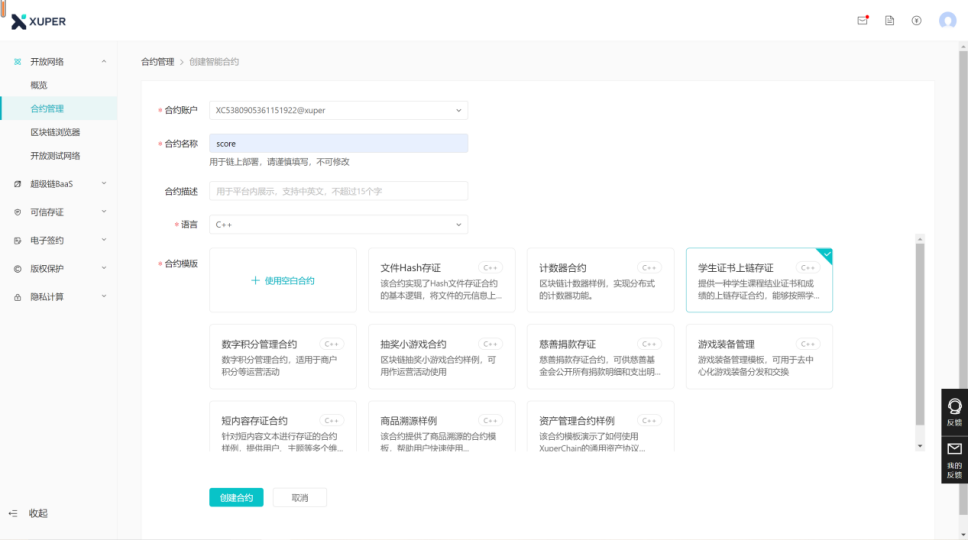Open the document icon in header
The image size is (968, 540).
tap(889, 21)
